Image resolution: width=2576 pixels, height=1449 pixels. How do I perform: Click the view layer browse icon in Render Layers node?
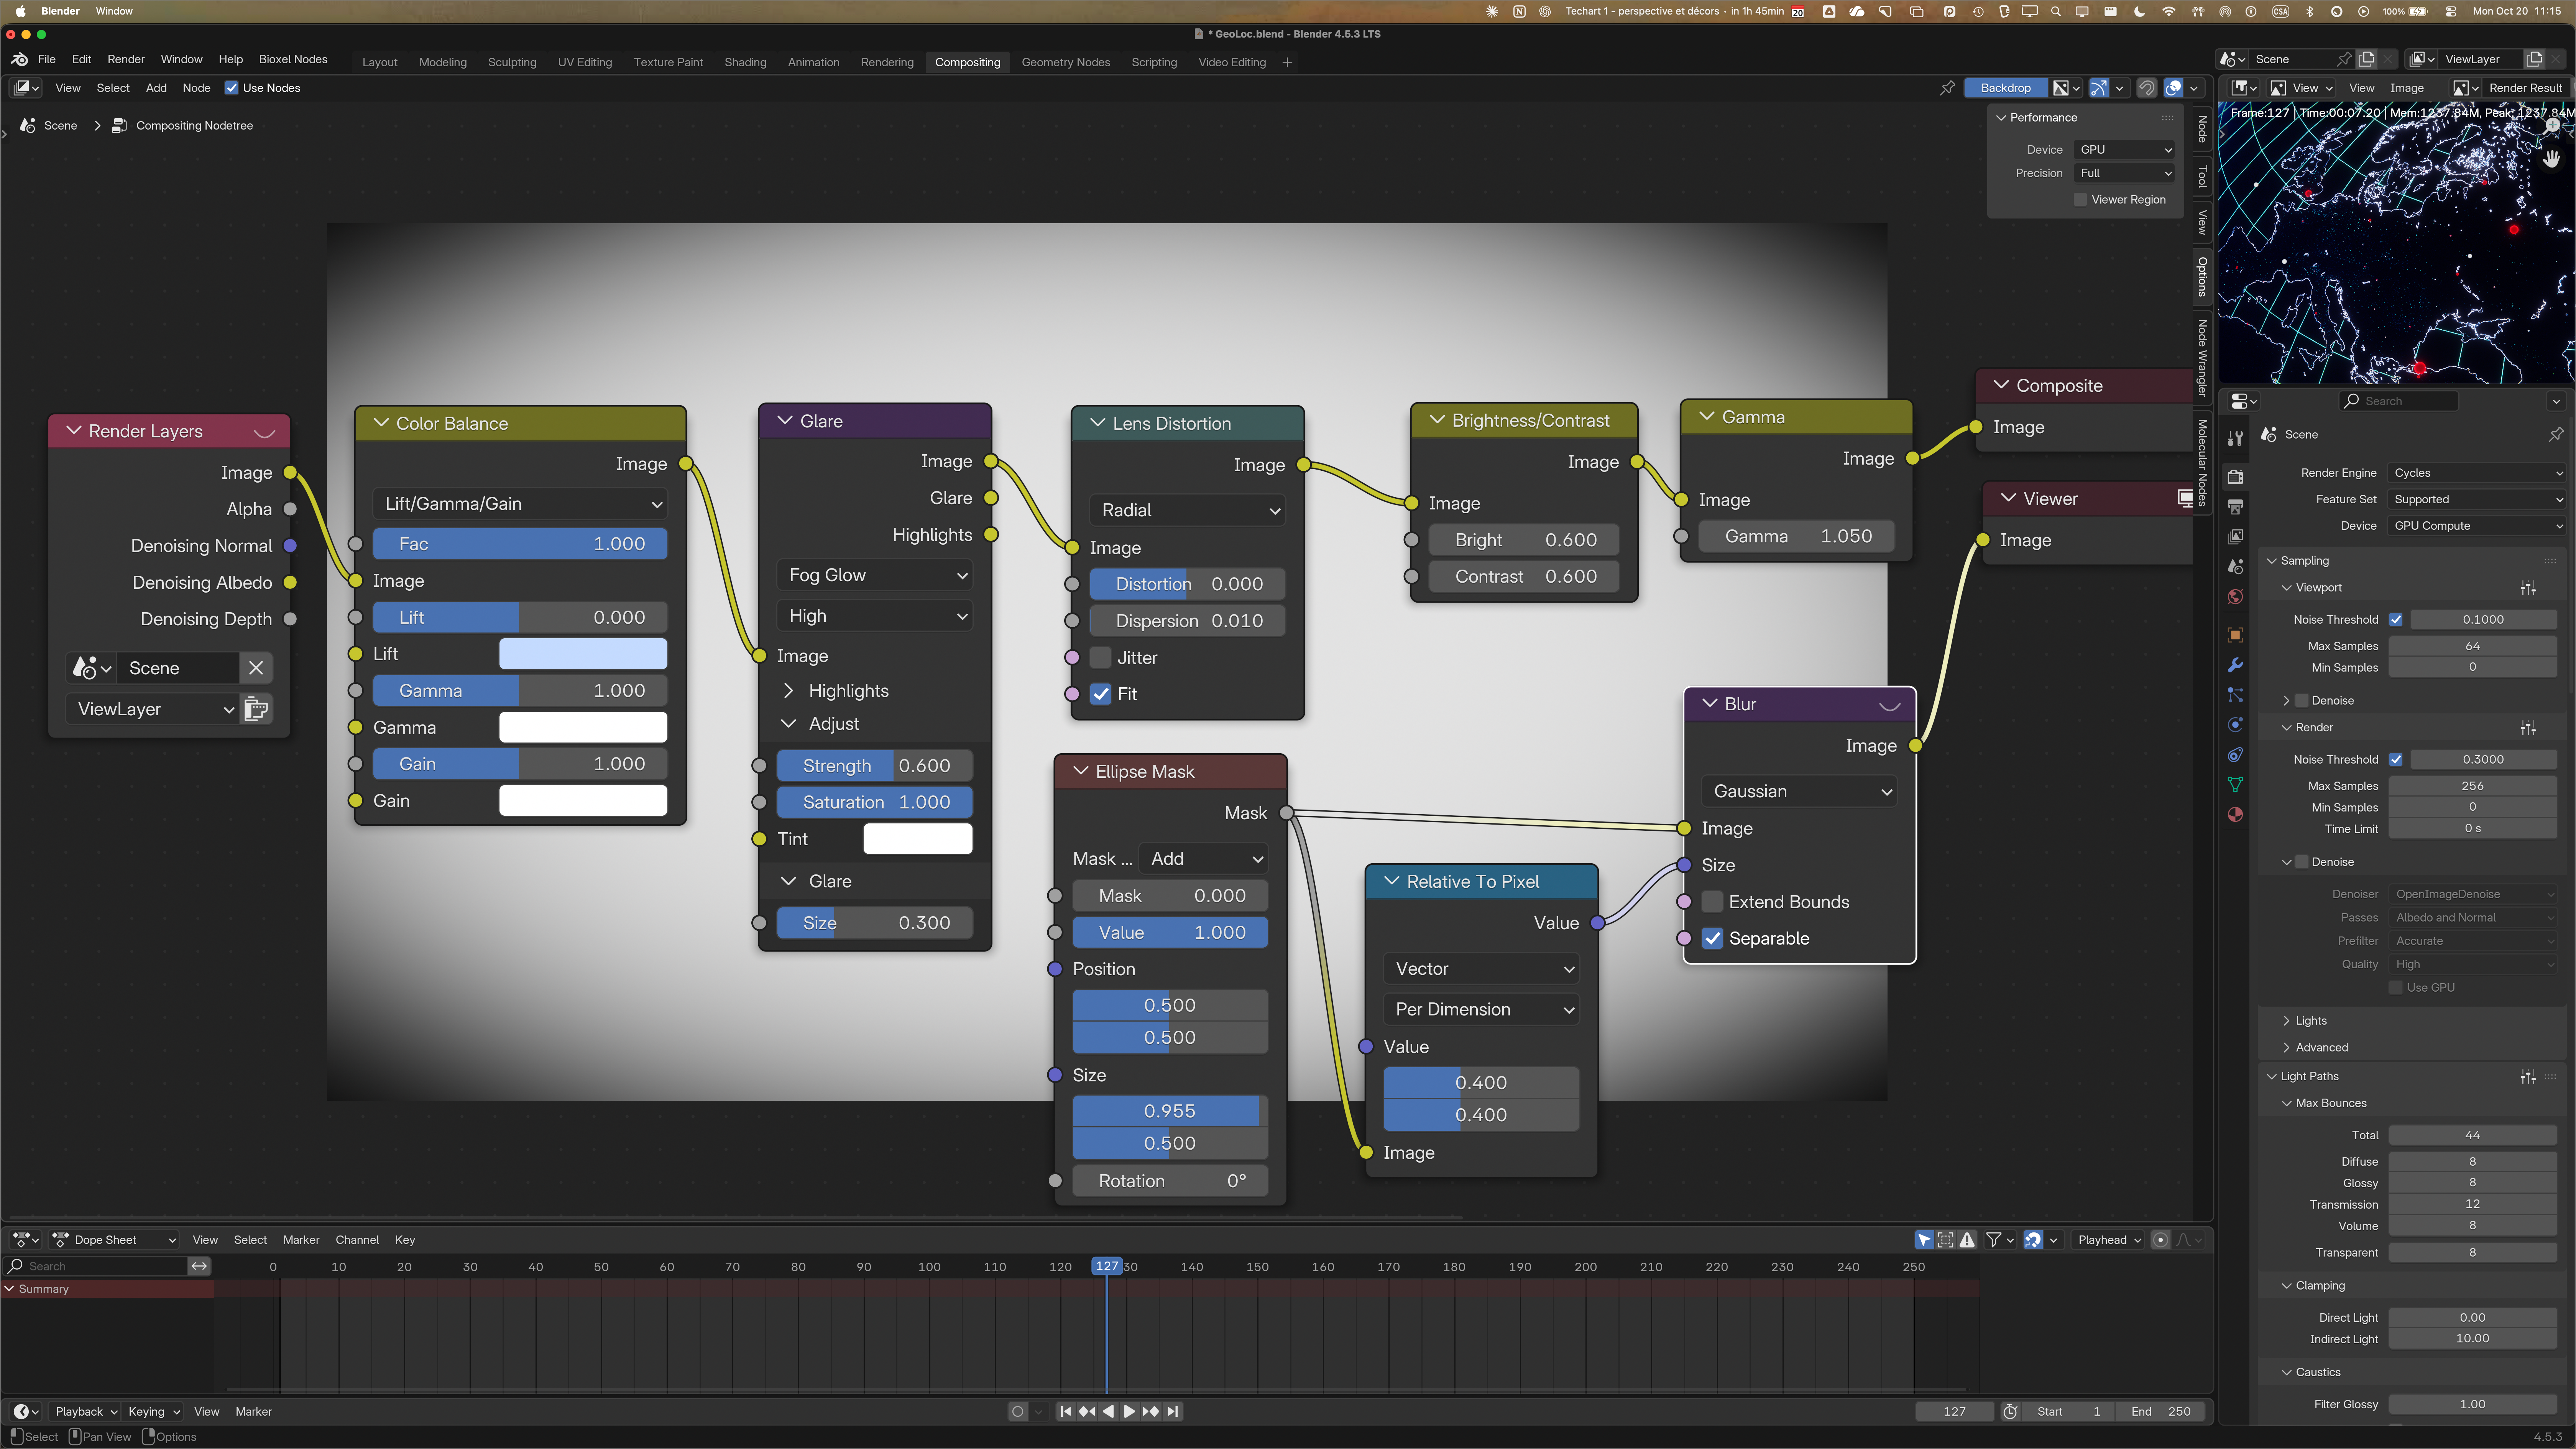[x=256, y=709]
